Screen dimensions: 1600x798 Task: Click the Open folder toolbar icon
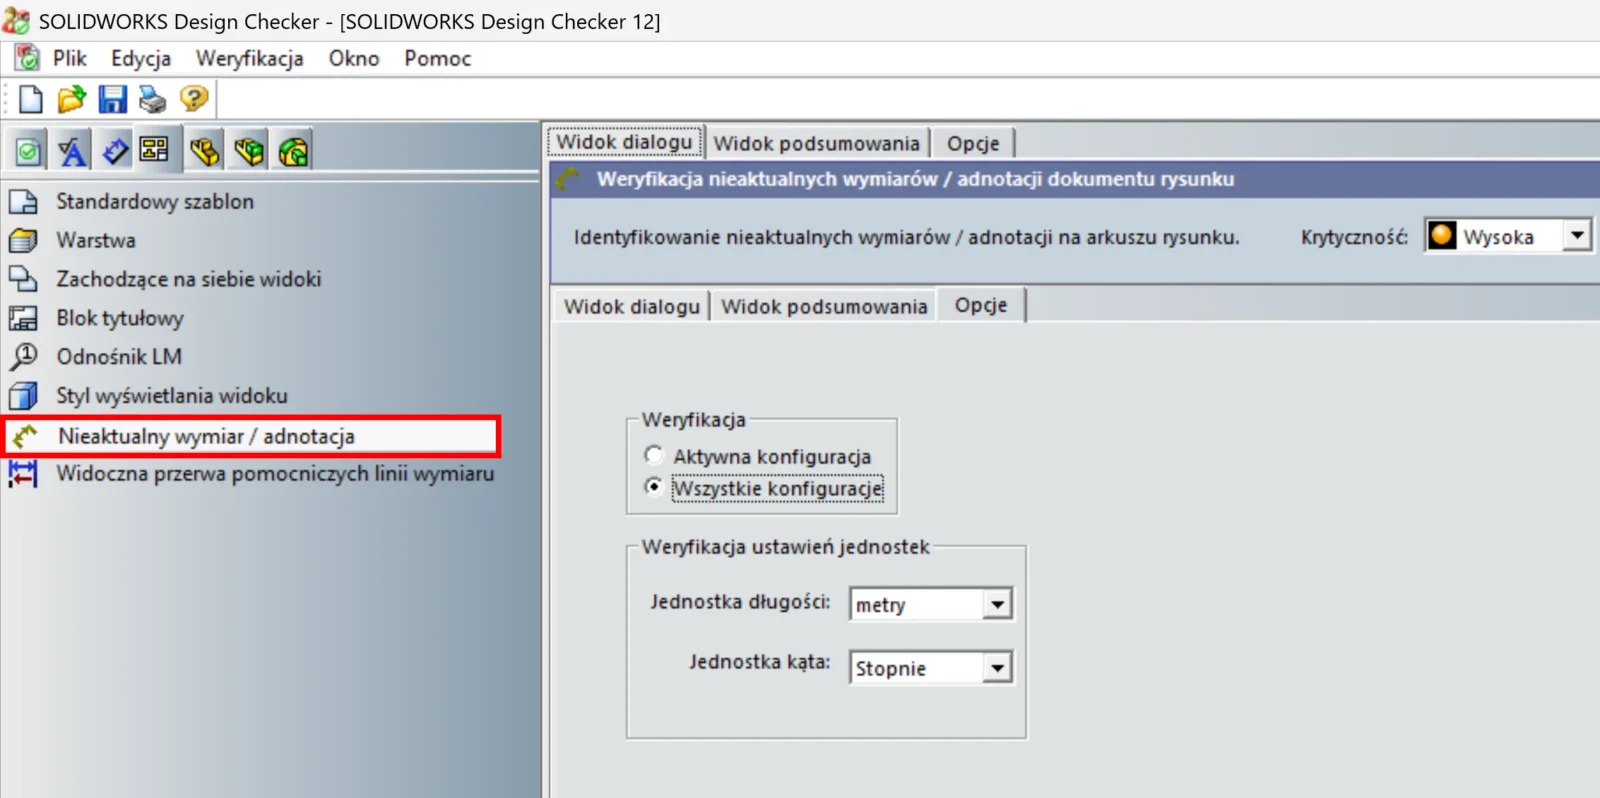tap(71, 99)
